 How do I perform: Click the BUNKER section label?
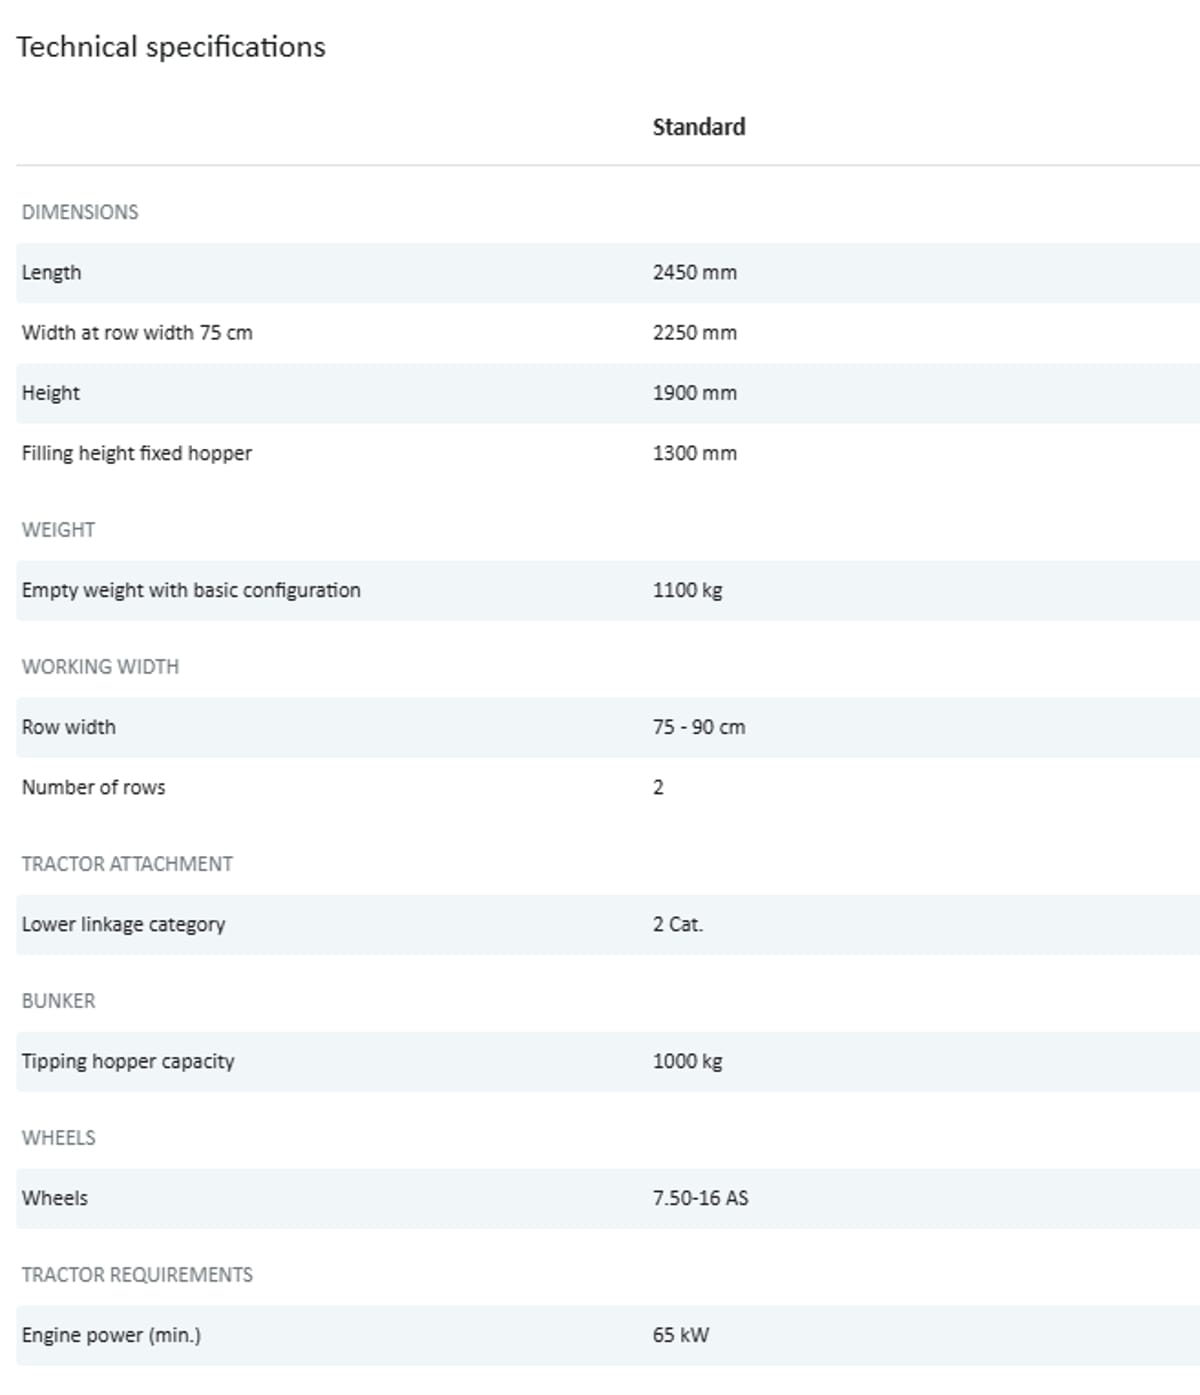(58, 1001)
